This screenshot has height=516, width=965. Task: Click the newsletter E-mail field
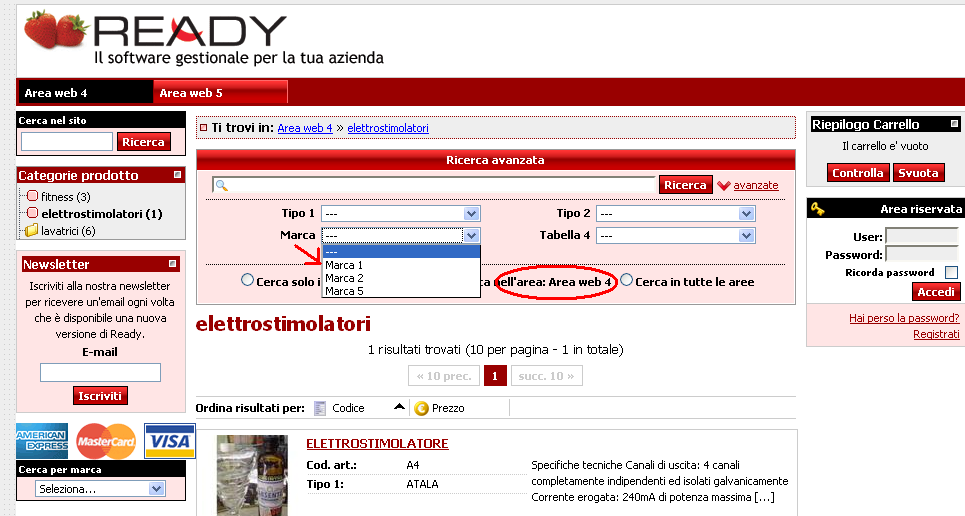pyautogui.click(x=100, y=373)
